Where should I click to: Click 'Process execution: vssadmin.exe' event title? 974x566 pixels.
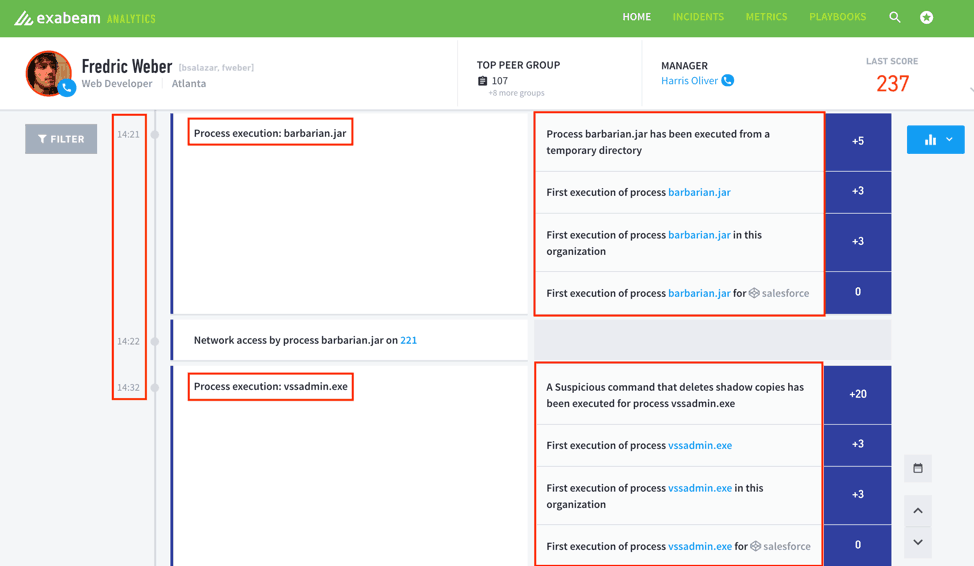click(271, 386)
